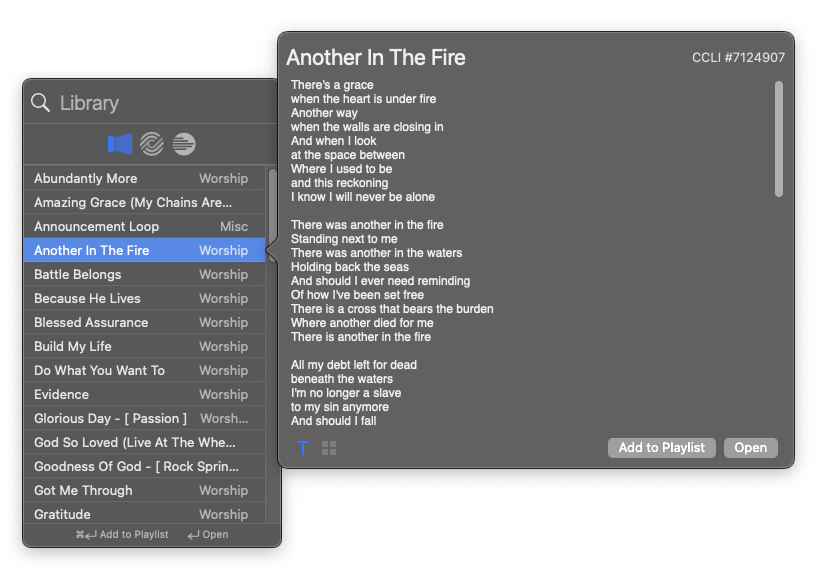
Task: Click lyric line "All my debt left for dead"
Action: tap(354, 365)
